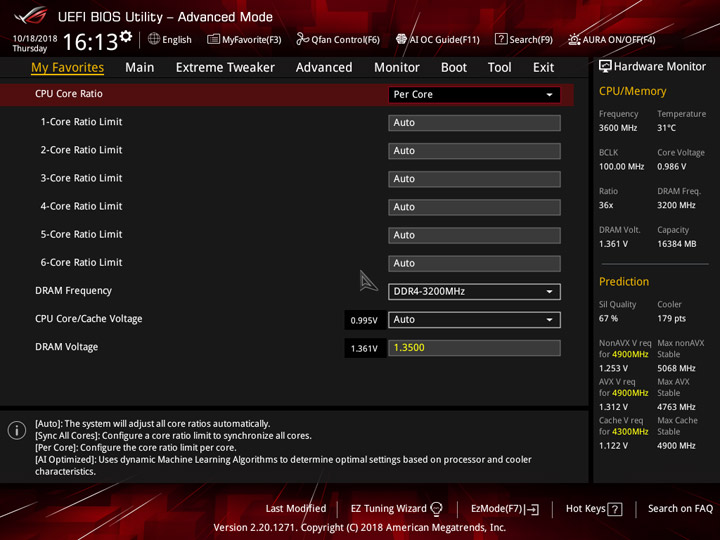Click the clock settings gear icon
The height and width of the screenshot is (540, 720).
(126, 36)
